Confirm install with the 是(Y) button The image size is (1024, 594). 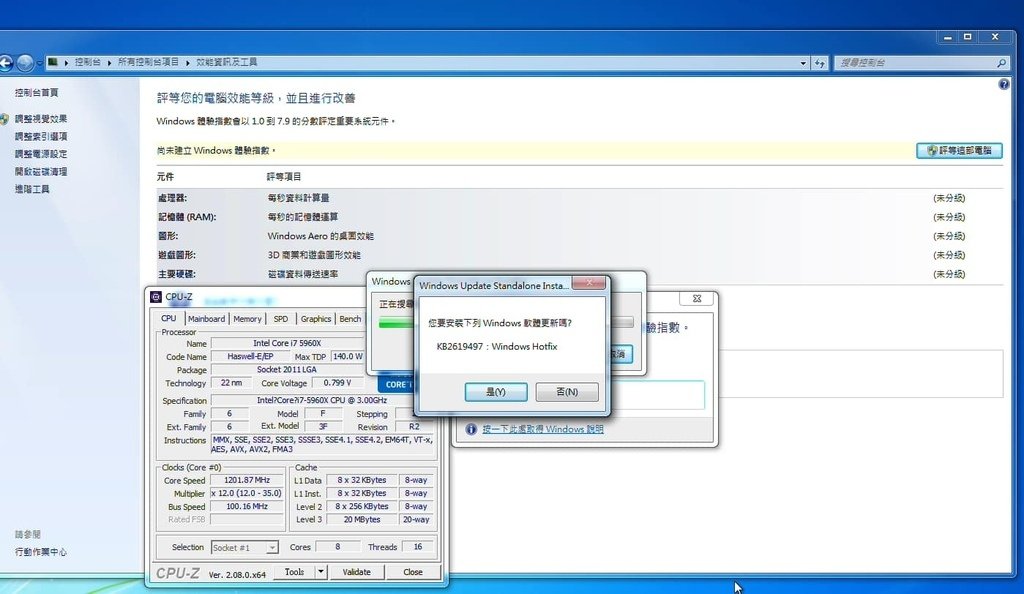496,392
